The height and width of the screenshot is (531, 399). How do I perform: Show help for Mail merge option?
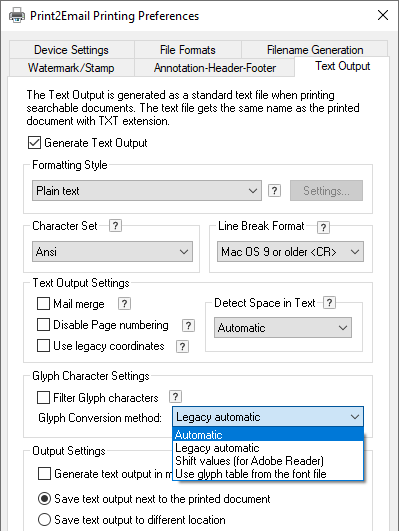[x=124, y=304]
